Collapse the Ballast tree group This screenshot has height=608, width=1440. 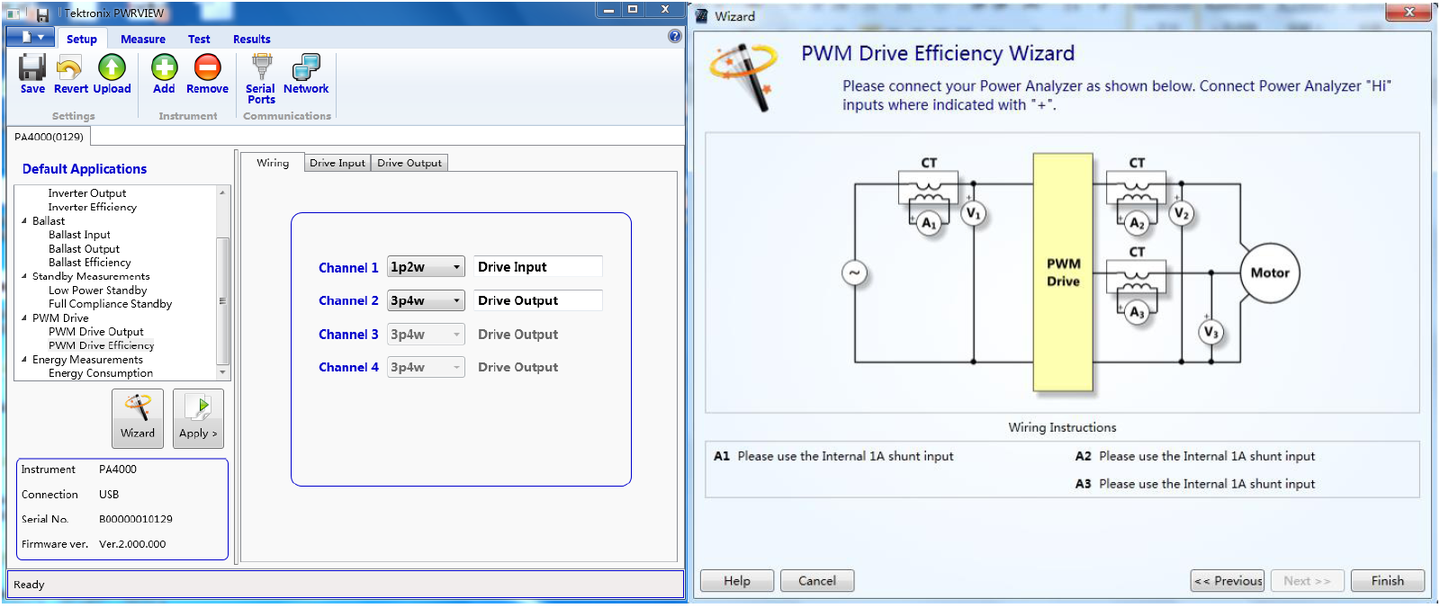pyautogui.click(x=24, y=221)
